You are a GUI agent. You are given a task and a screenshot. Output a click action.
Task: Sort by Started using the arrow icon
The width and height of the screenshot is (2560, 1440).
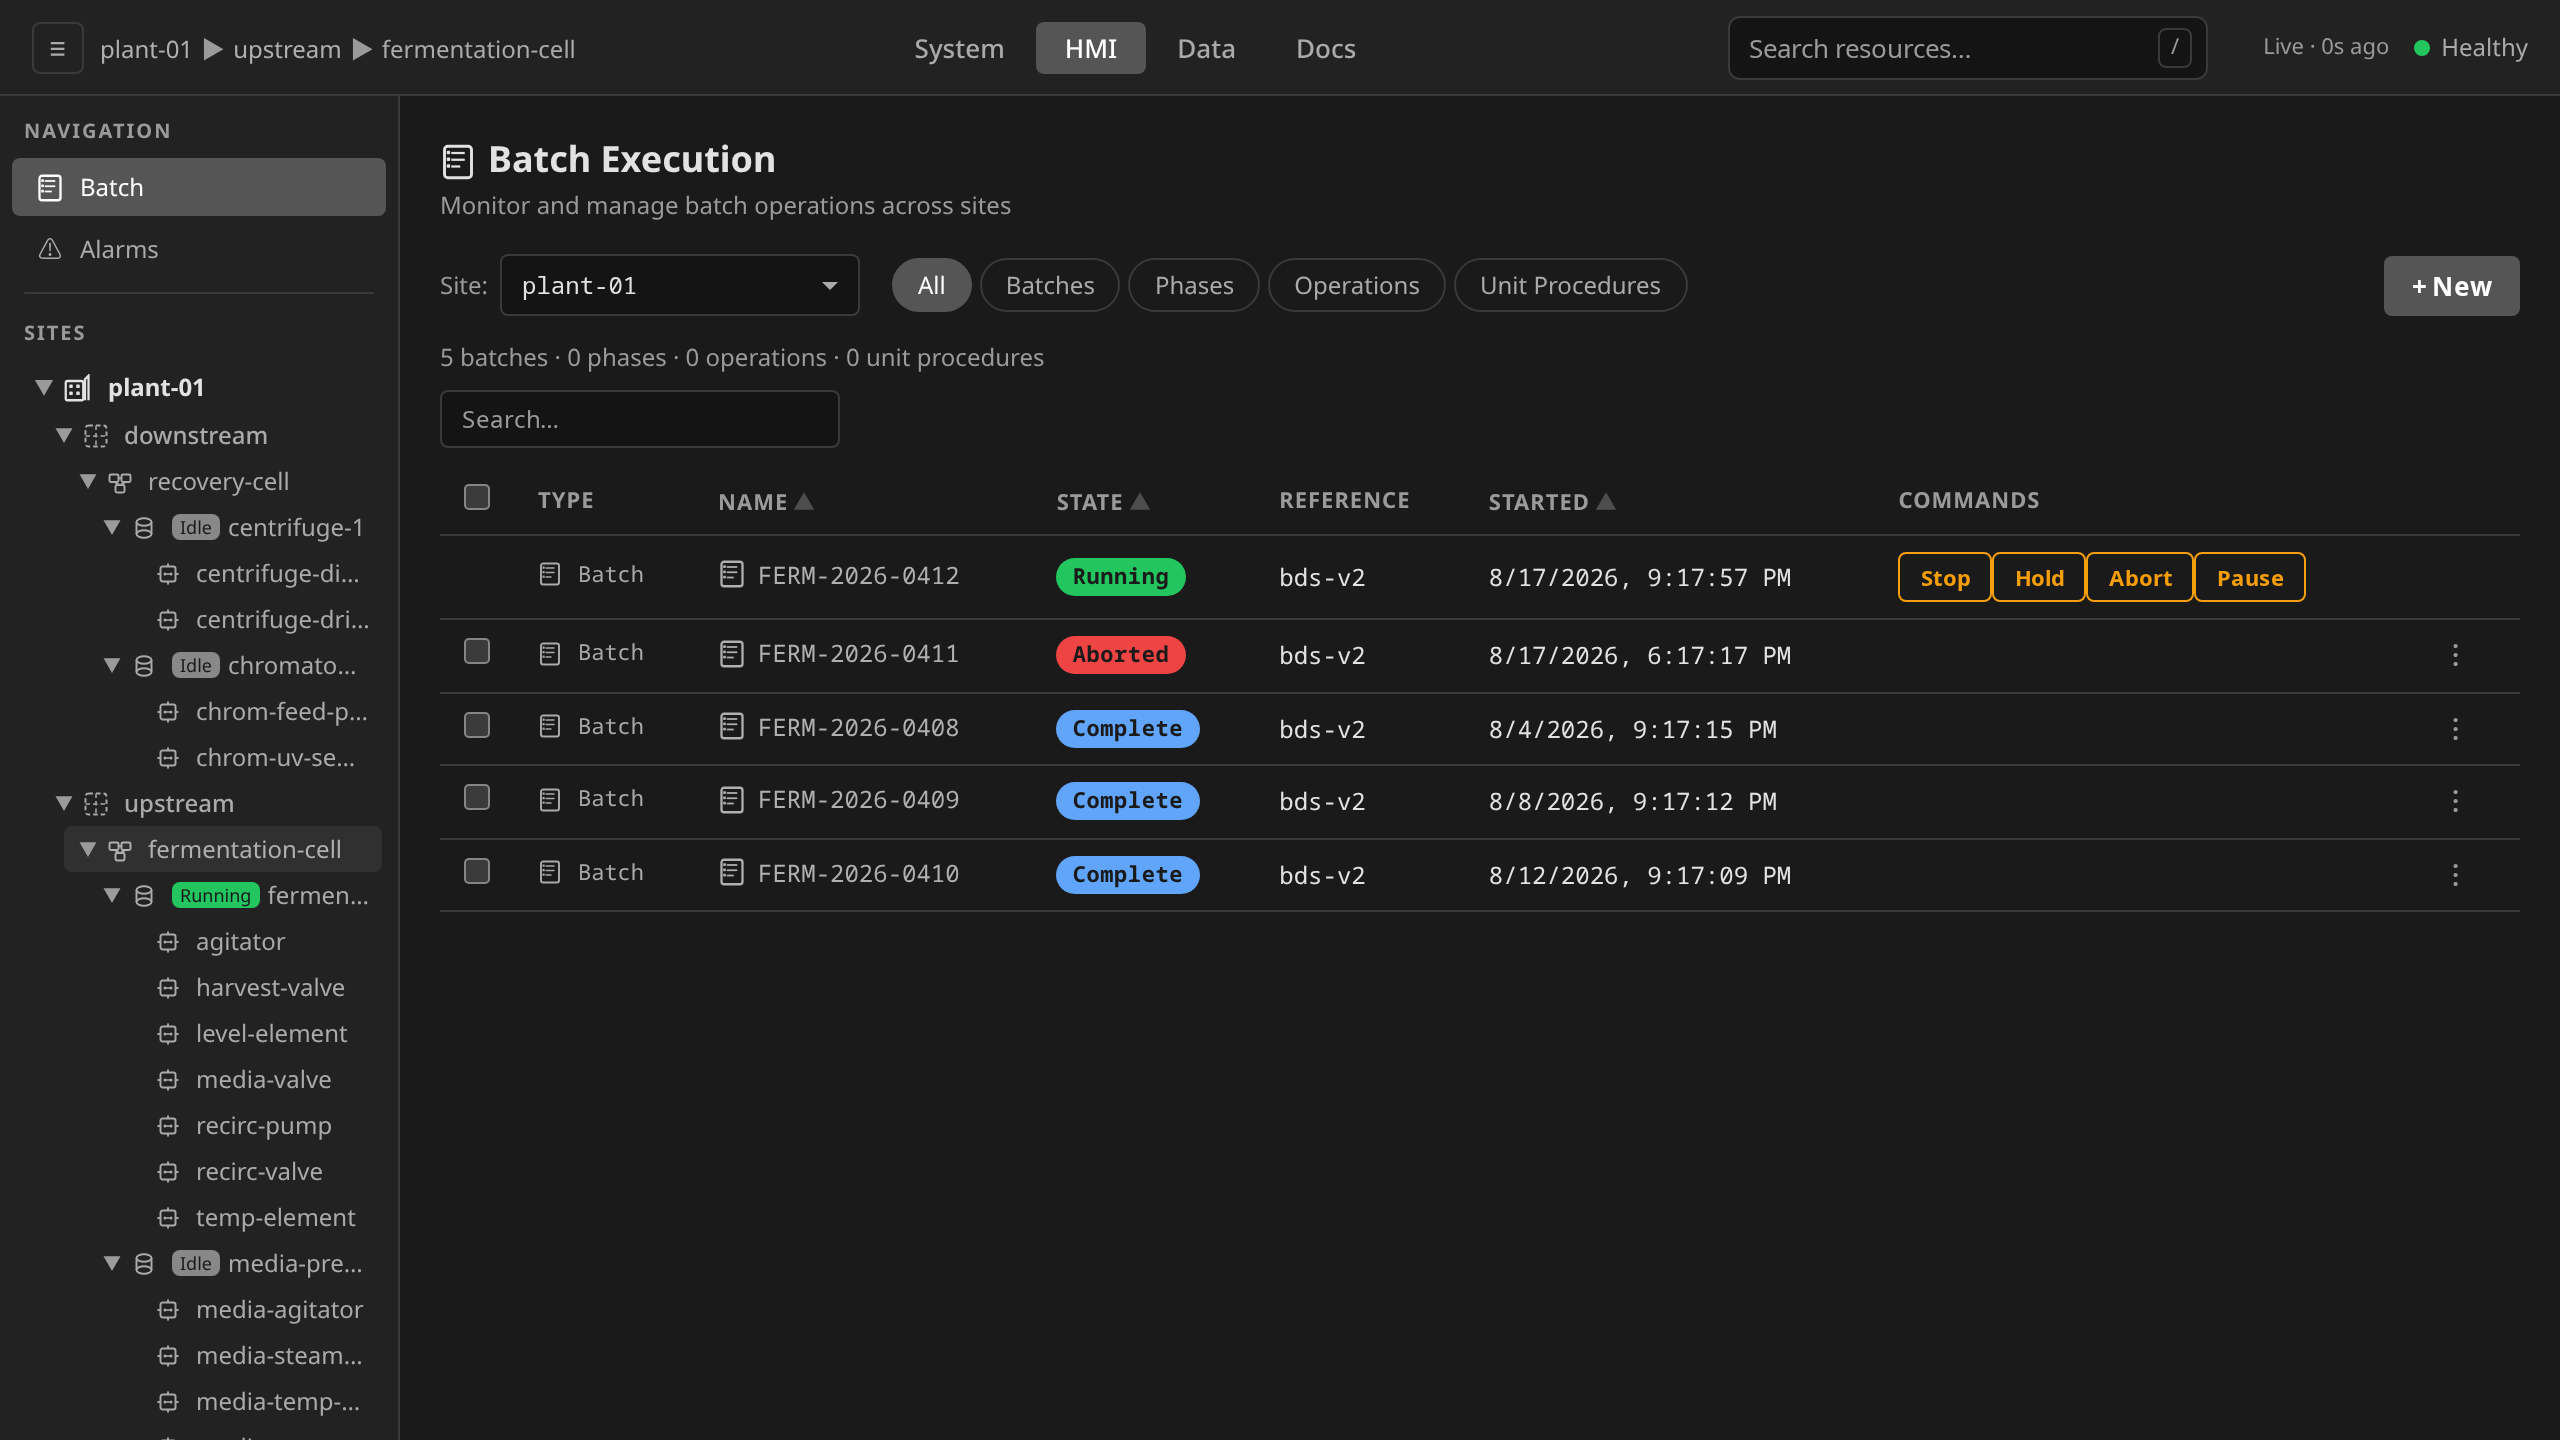pyautogui.click(x=1606, y=501)
